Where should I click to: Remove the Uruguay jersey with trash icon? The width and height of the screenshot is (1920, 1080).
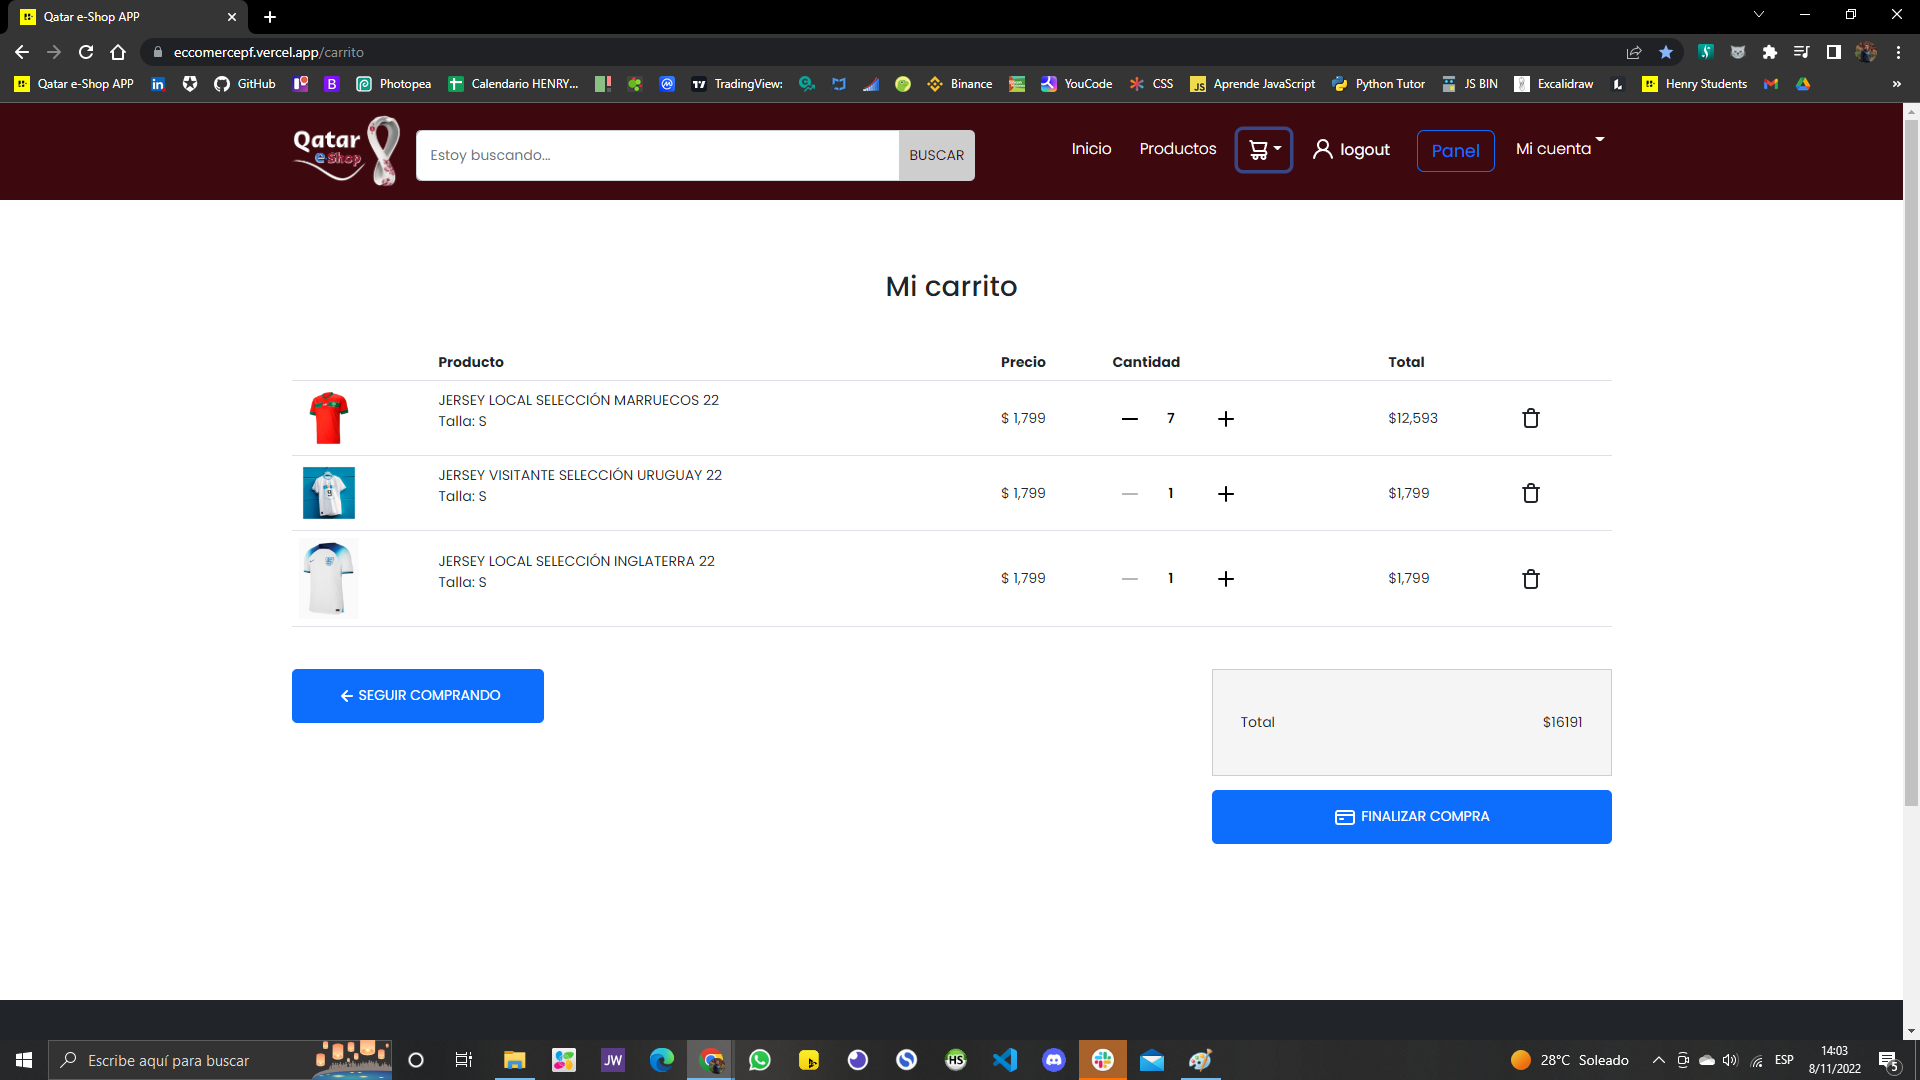1530,493
